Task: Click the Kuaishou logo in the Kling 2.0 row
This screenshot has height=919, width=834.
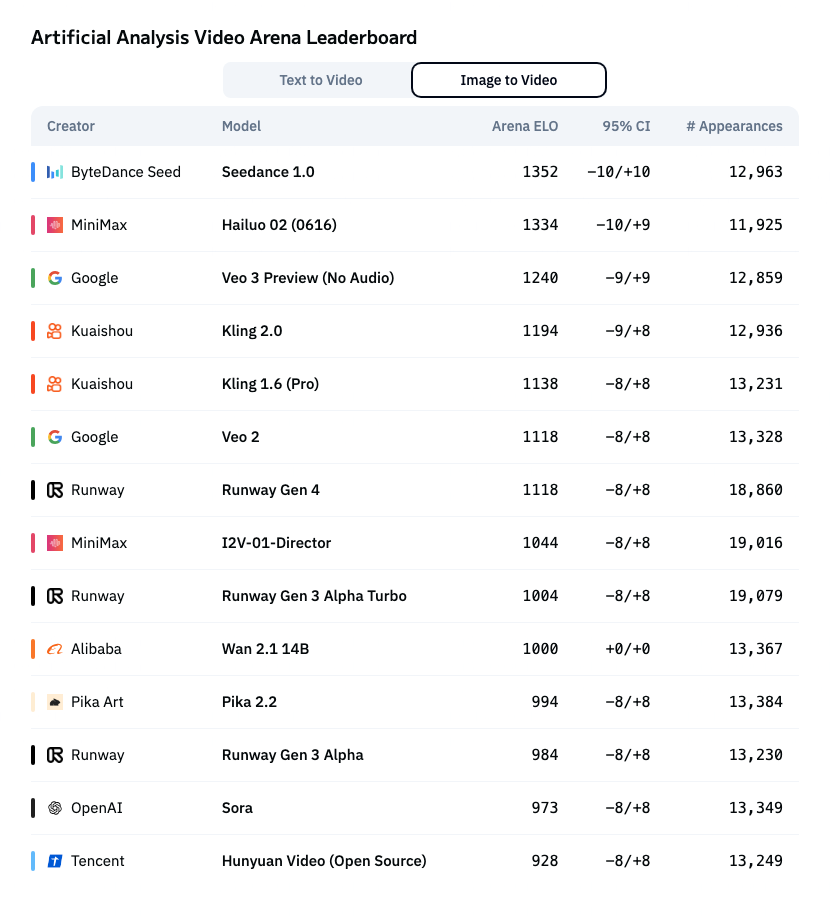Action: [55, 331]
